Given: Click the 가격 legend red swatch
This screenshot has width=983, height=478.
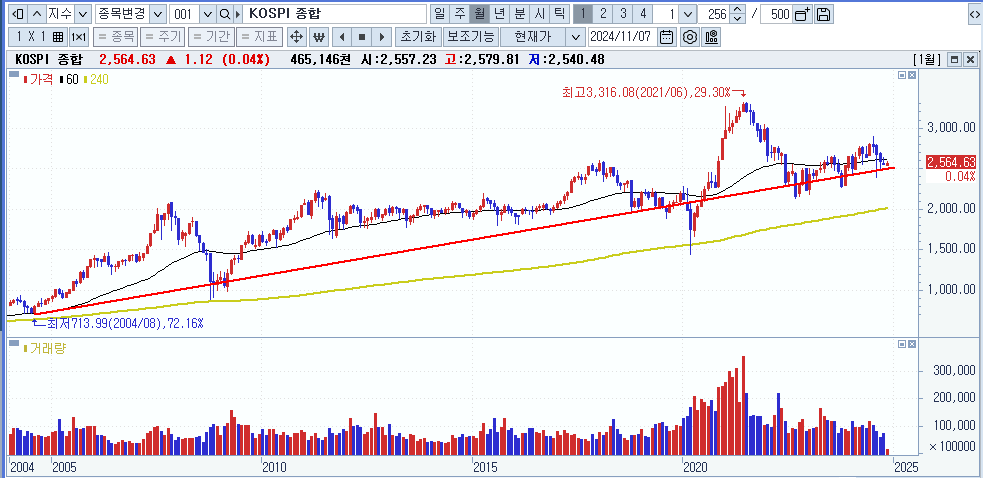Looking at the screenshot, I should [25, 80].
